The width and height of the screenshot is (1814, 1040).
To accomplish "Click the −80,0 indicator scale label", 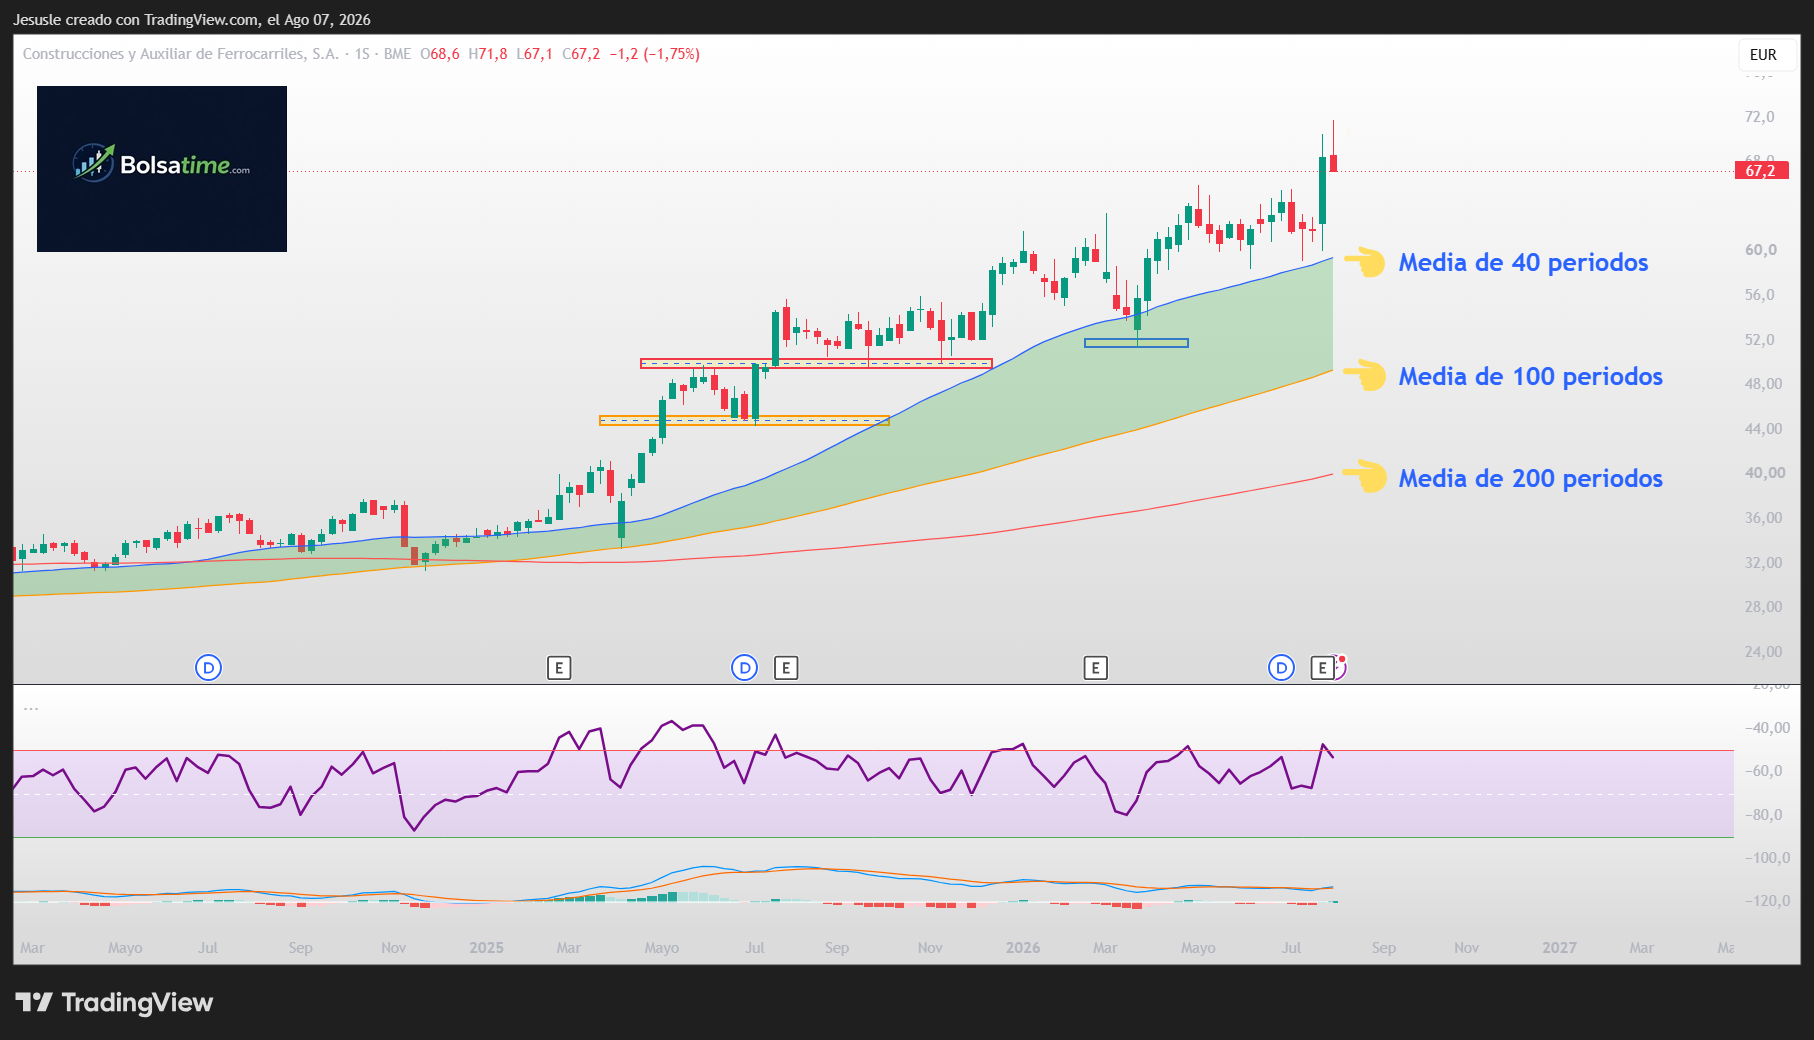I will 1763,815.
